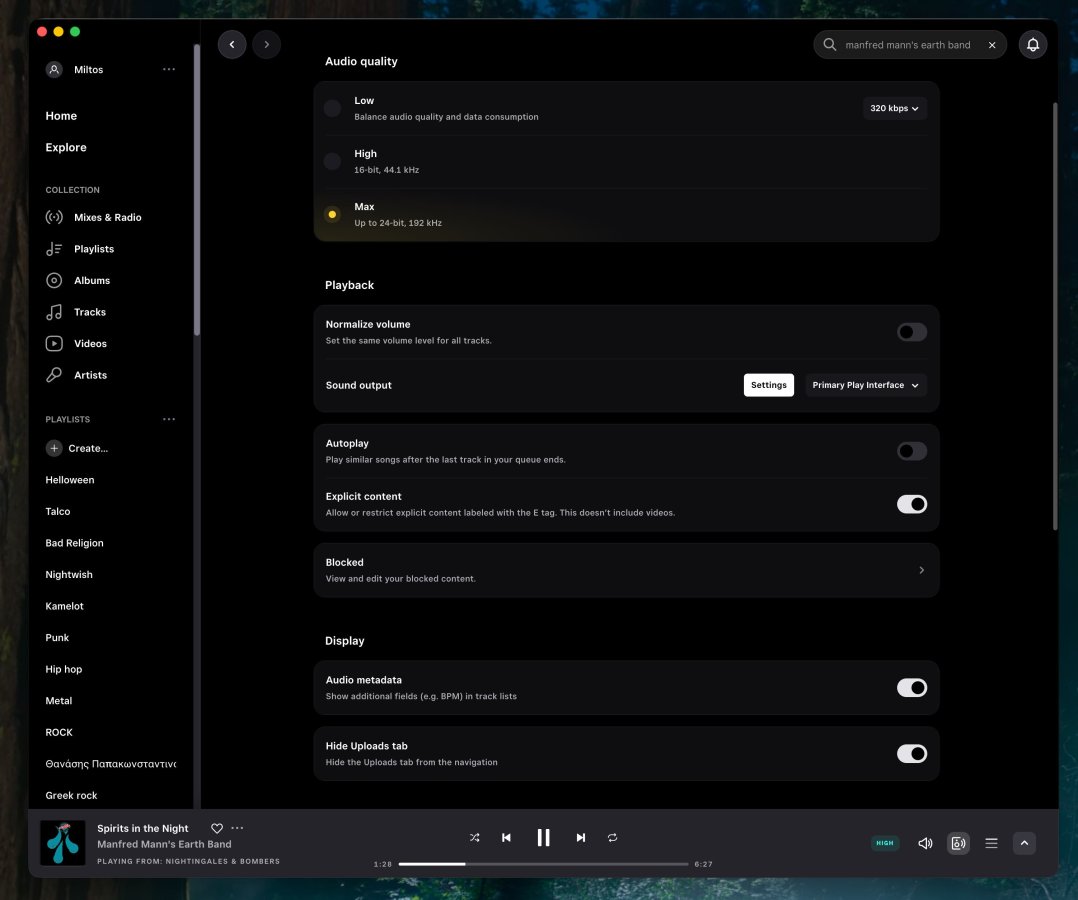Add Spirits in the Night to favorites
Image resolution: width=1078 pixels, height=900 pixels.
coord(217,828)
